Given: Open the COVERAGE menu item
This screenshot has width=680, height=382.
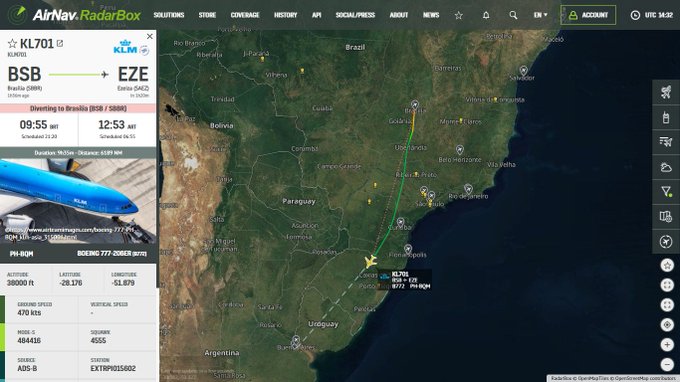Looking at the screenshot, I should pos(245,15).
